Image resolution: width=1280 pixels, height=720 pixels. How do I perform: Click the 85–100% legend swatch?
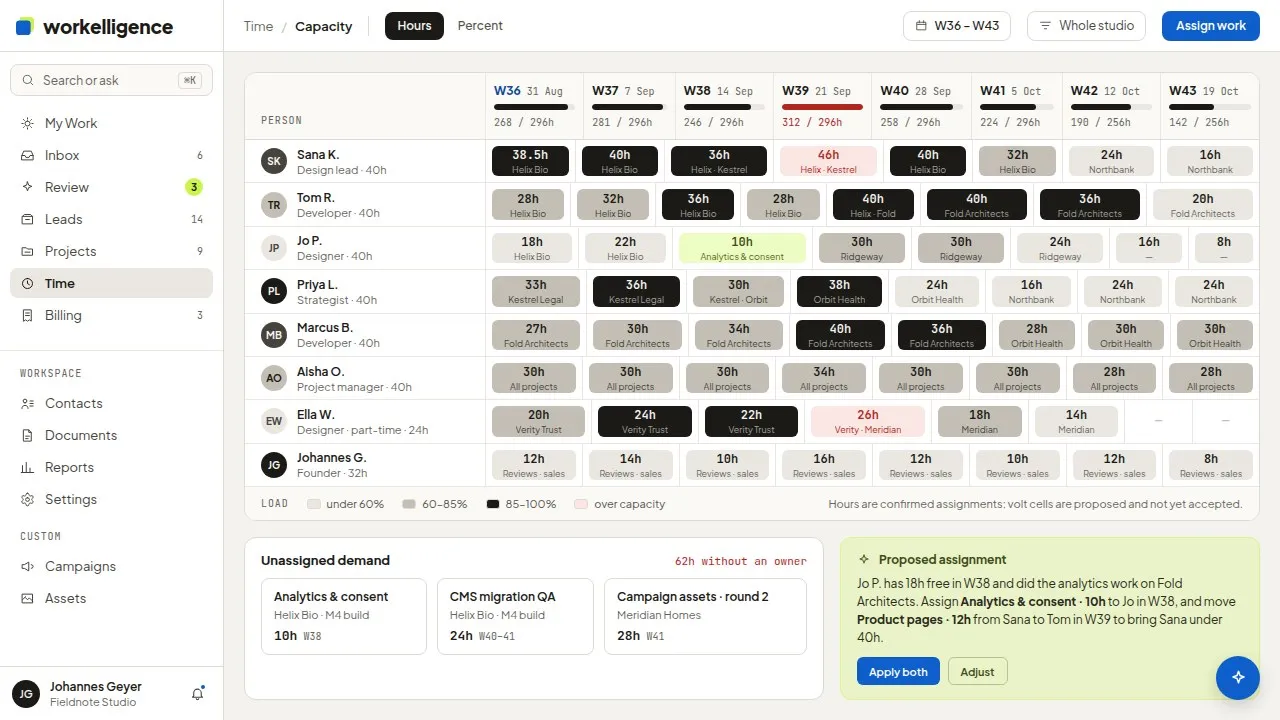pyautogui.click(x=493, y=504)
